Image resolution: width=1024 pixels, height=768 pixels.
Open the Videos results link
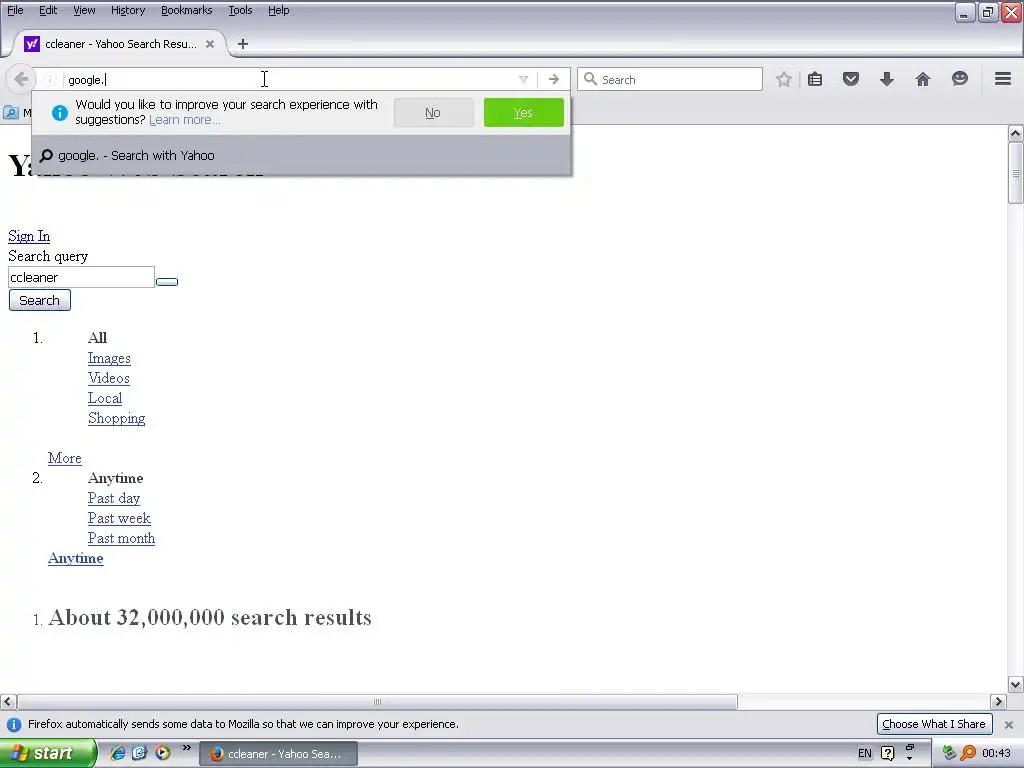tap(108, 378)
